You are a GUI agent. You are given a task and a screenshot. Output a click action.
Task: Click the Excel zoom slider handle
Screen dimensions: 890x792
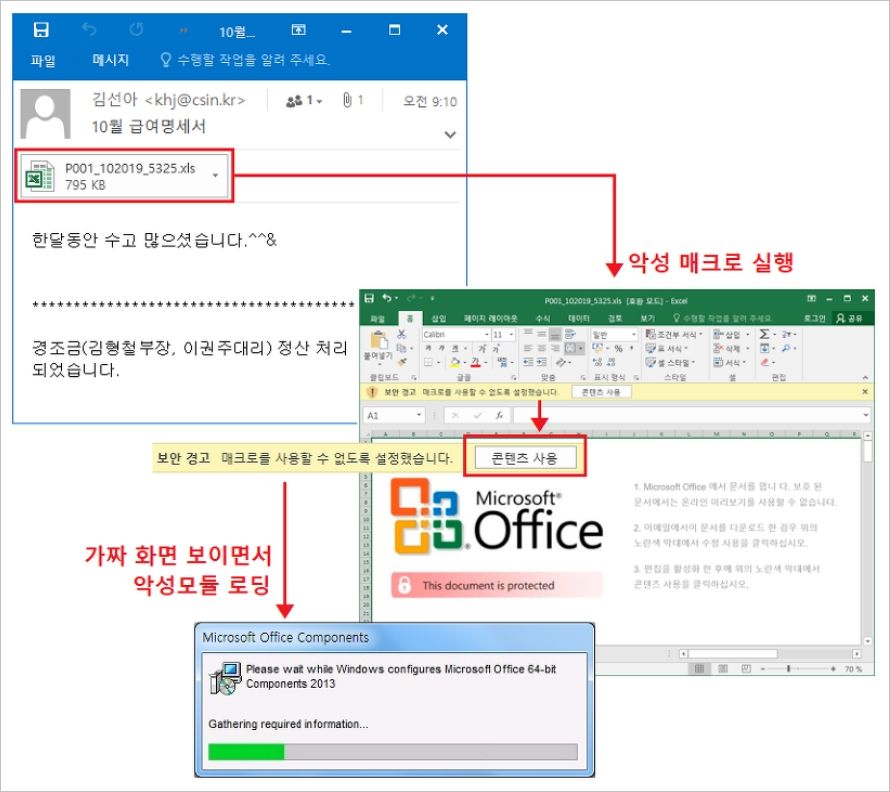point(788,668)
